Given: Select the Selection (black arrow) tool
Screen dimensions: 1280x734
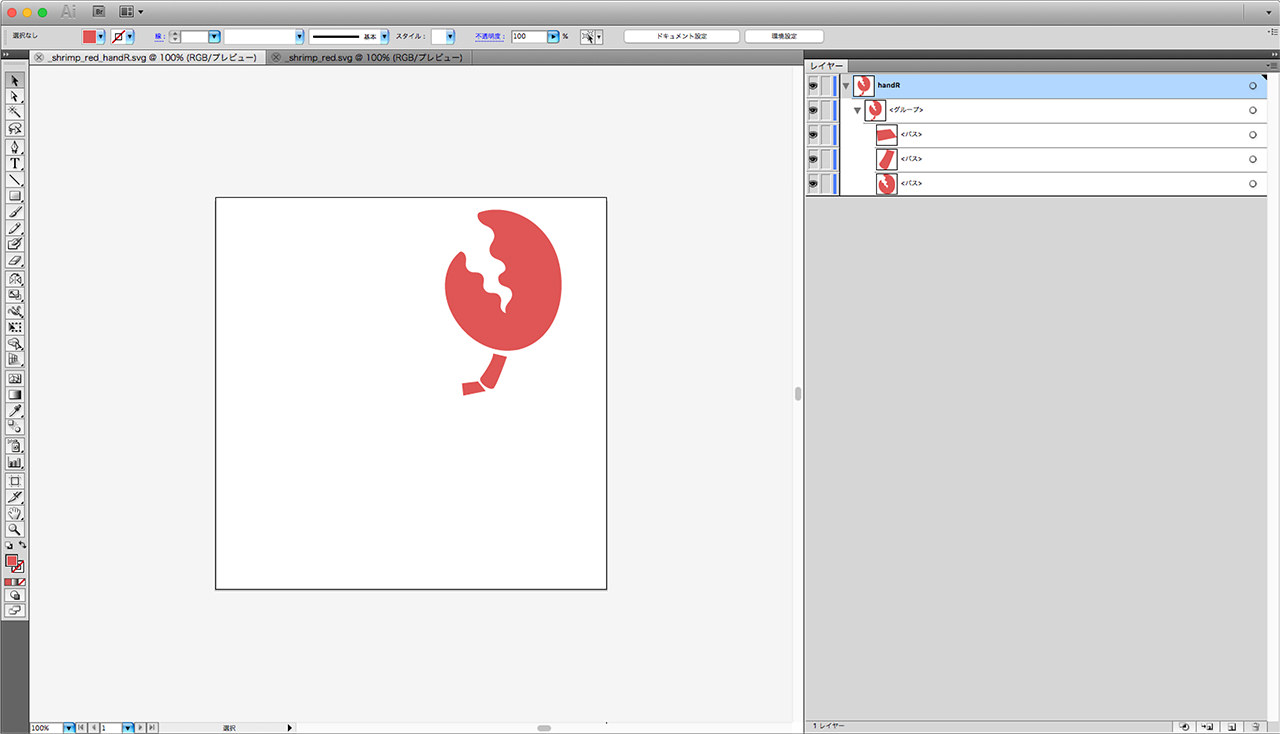Looking at the screenshot, I should (x=15, y=81).
